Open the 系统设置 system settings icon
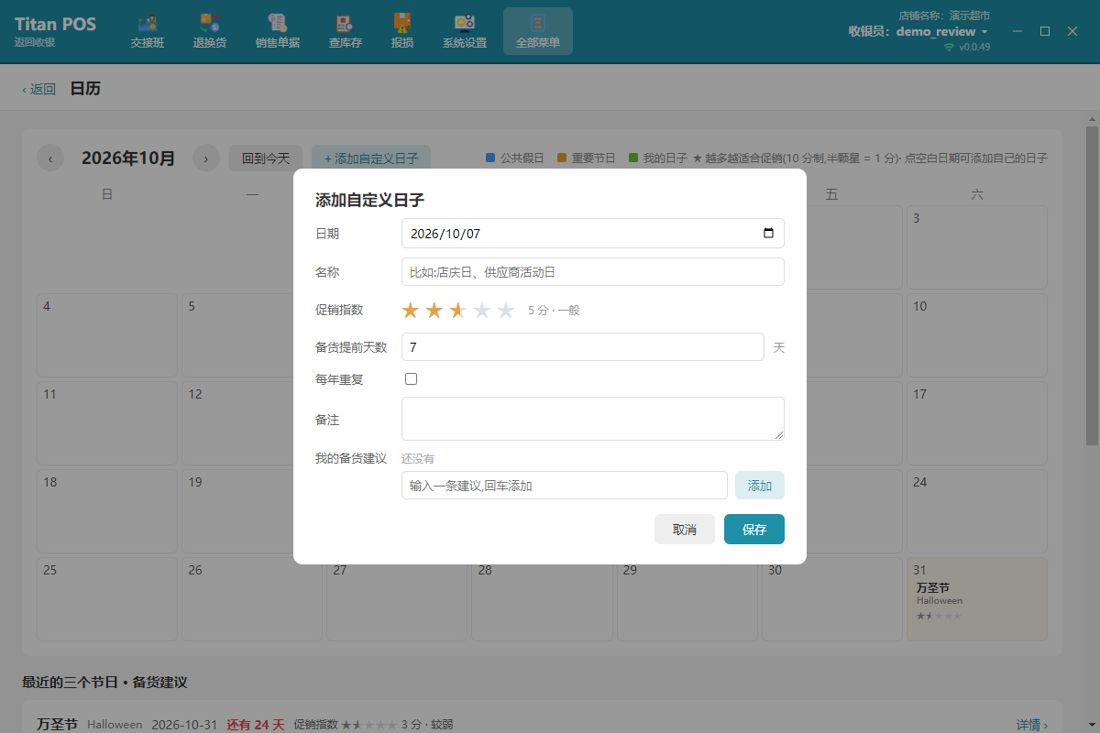The width and height of the screenshot is (1100, 733). (x=464, y=32)
